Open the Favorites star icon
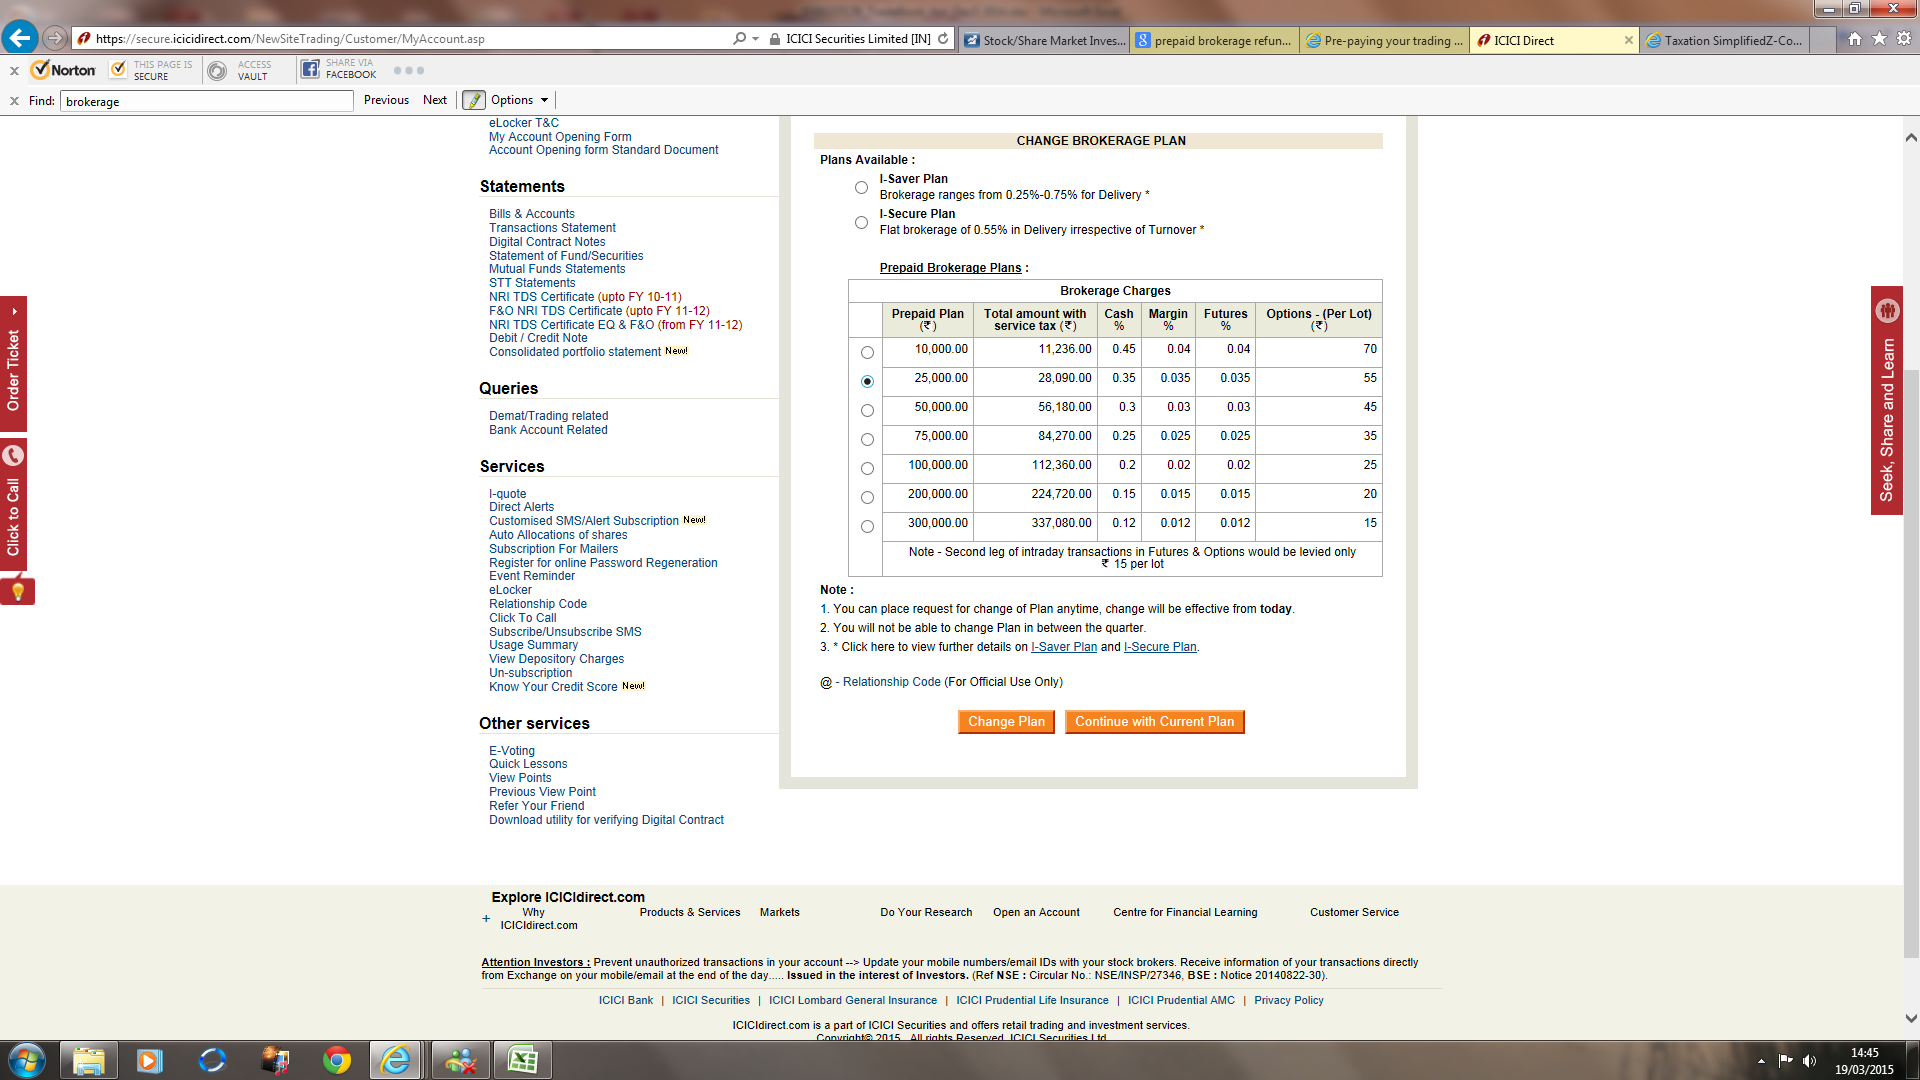Viewport: 1920px width, 1080px height. [x=1879, y=39]
